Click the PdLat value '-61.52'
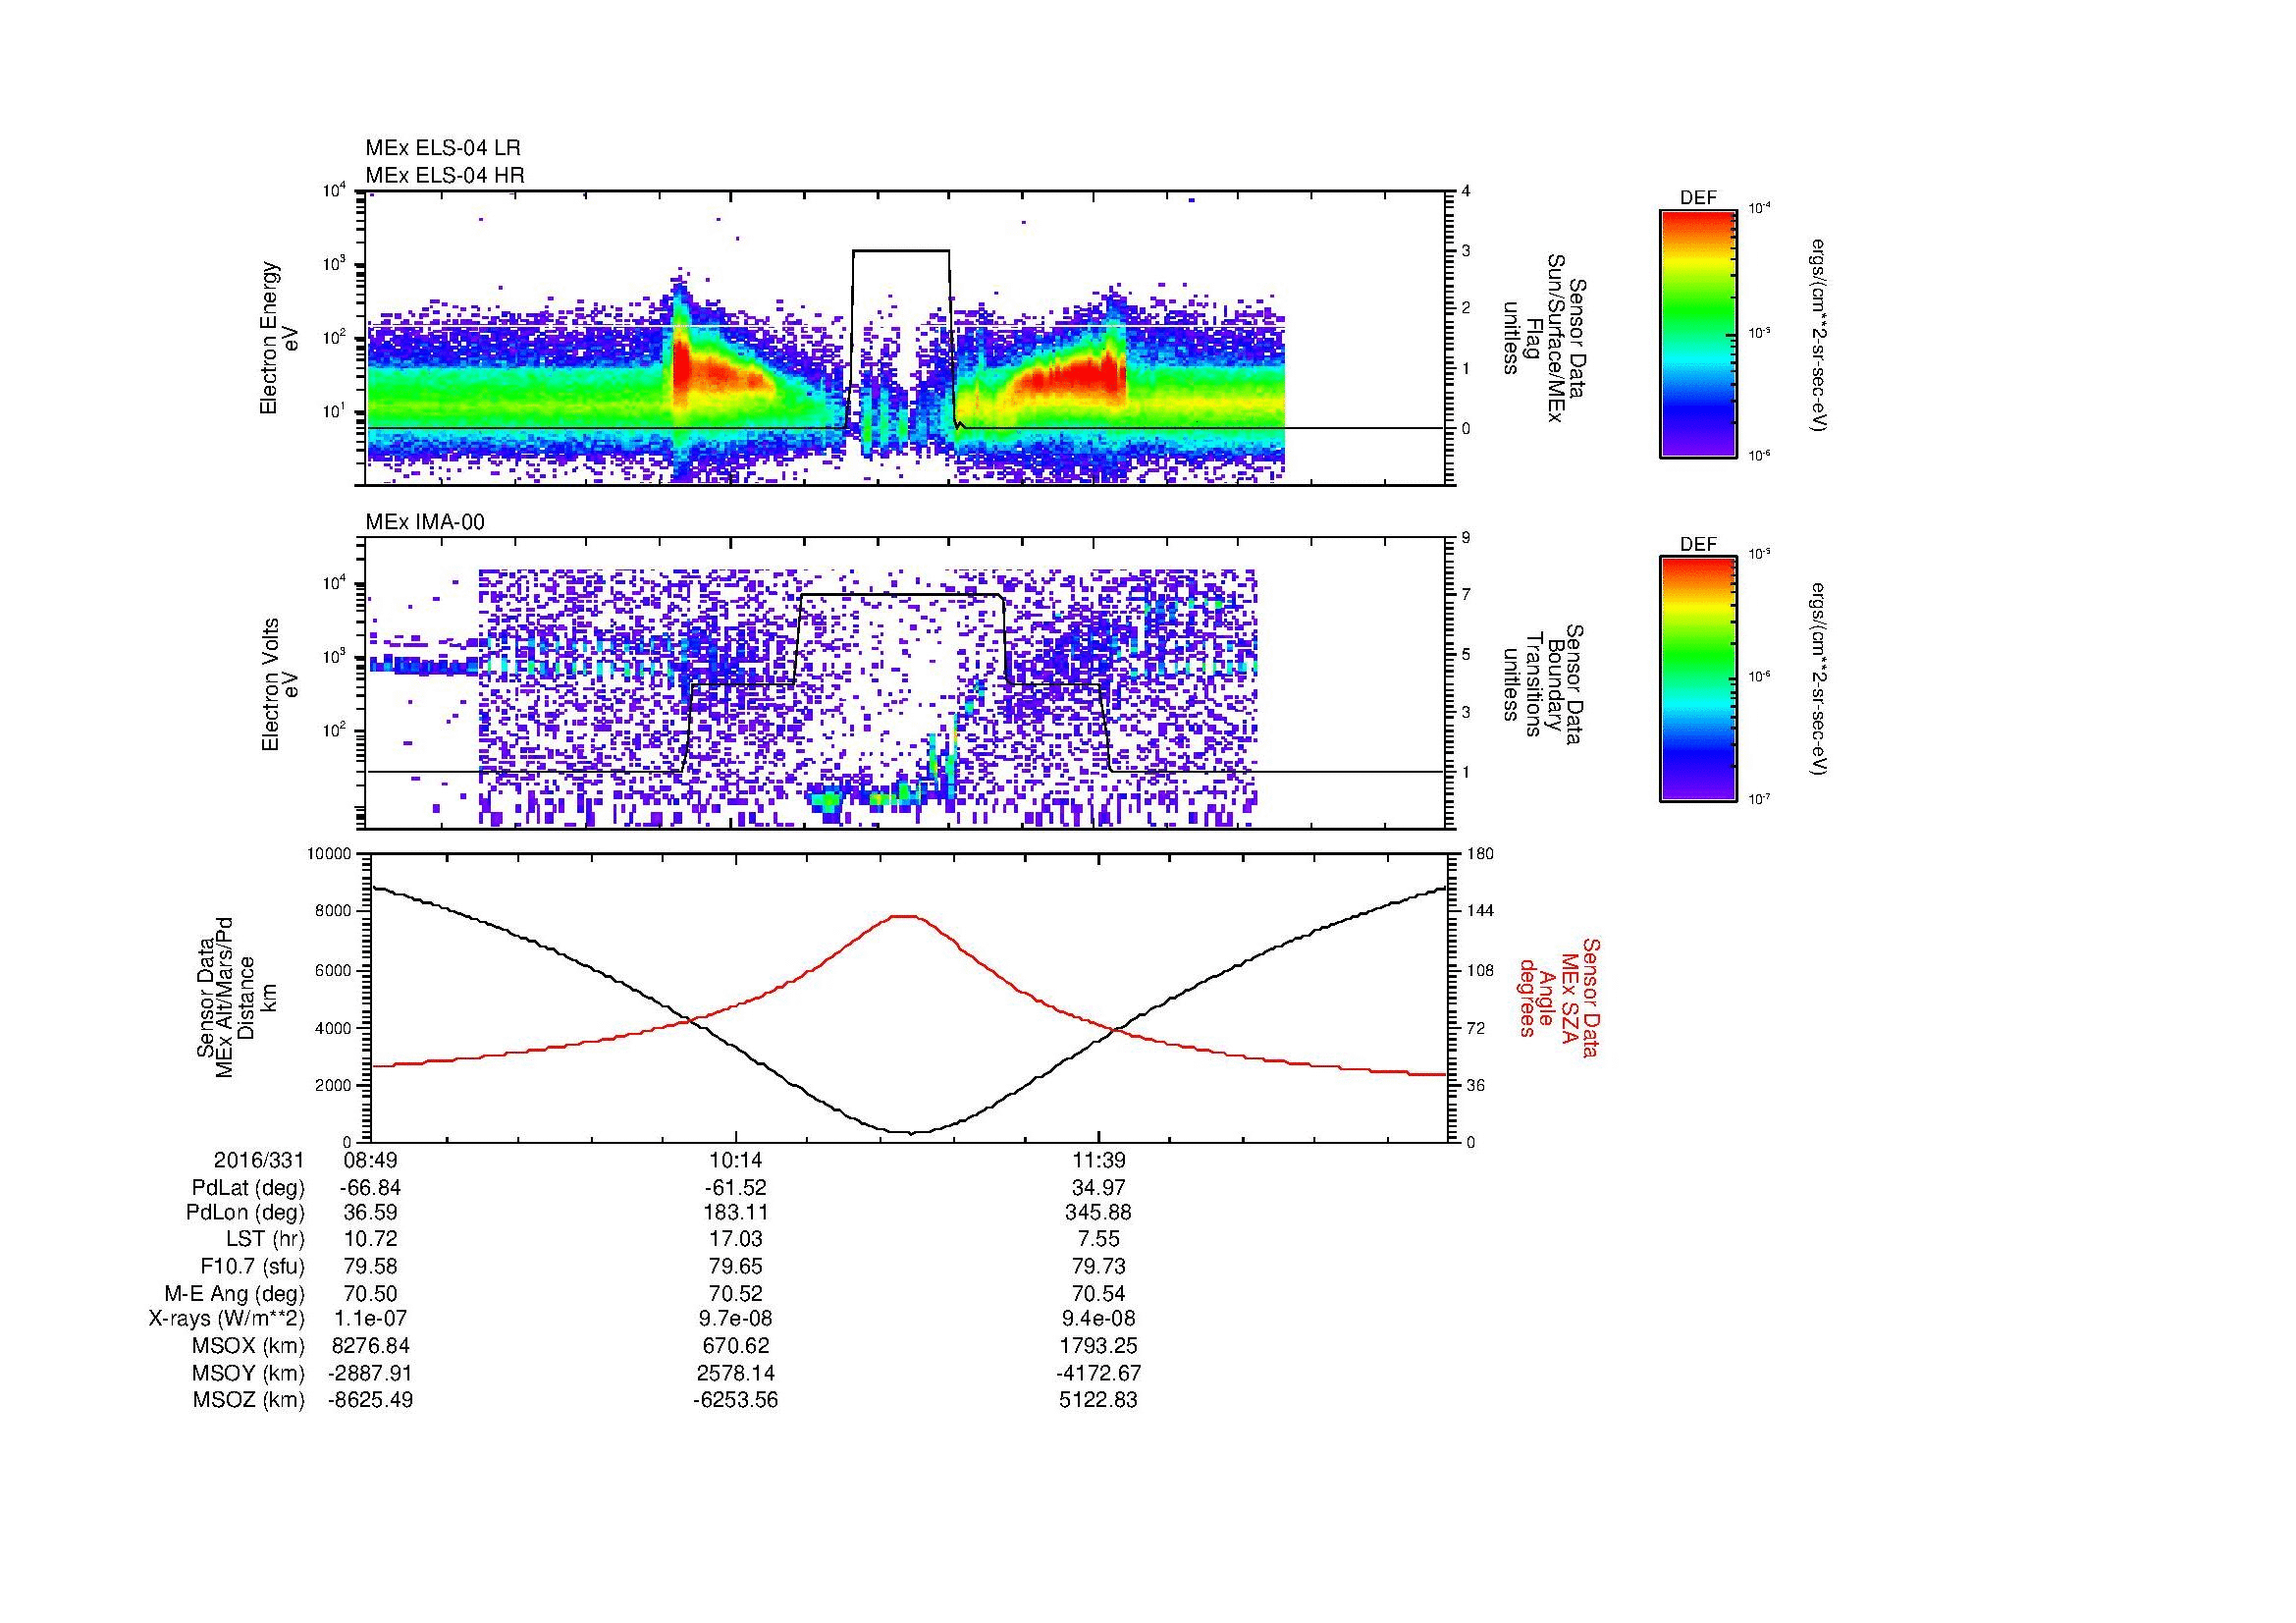 (x=735, y=1188)
